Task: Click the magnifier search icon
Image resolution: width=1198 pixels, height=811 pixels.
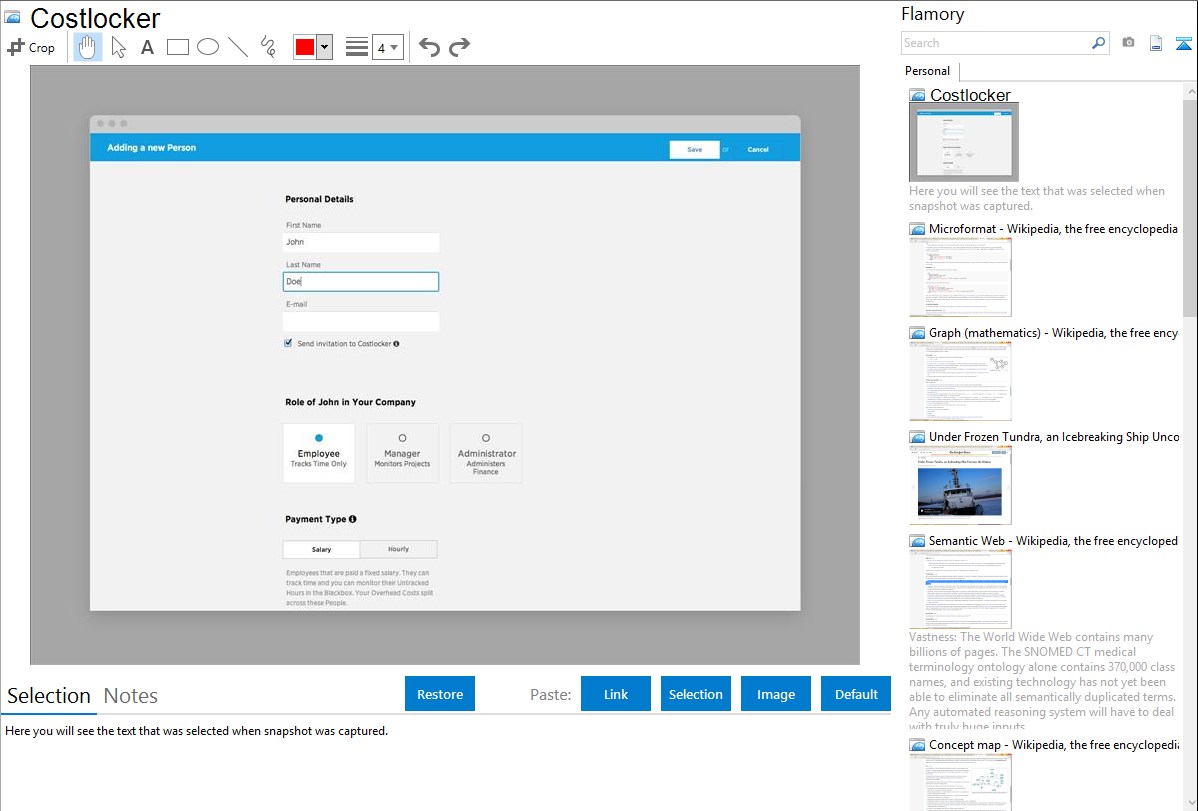Action: [1098, 43]
